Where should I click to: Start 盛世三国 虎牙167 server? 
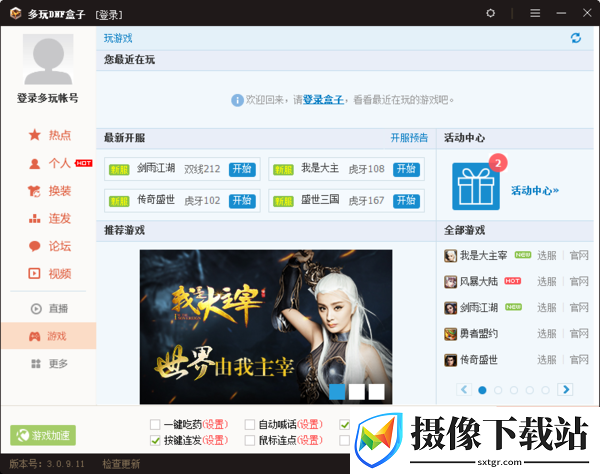click(406, 201)
